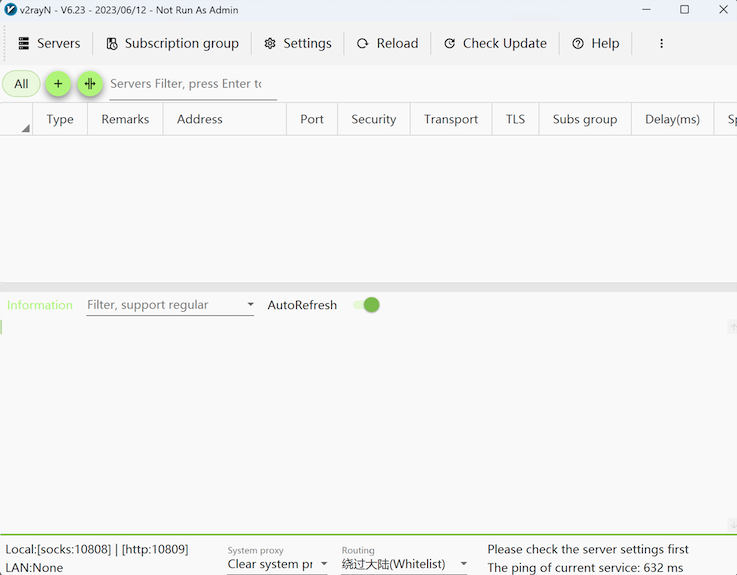Sort servers by the Address column

click(225, 119)
